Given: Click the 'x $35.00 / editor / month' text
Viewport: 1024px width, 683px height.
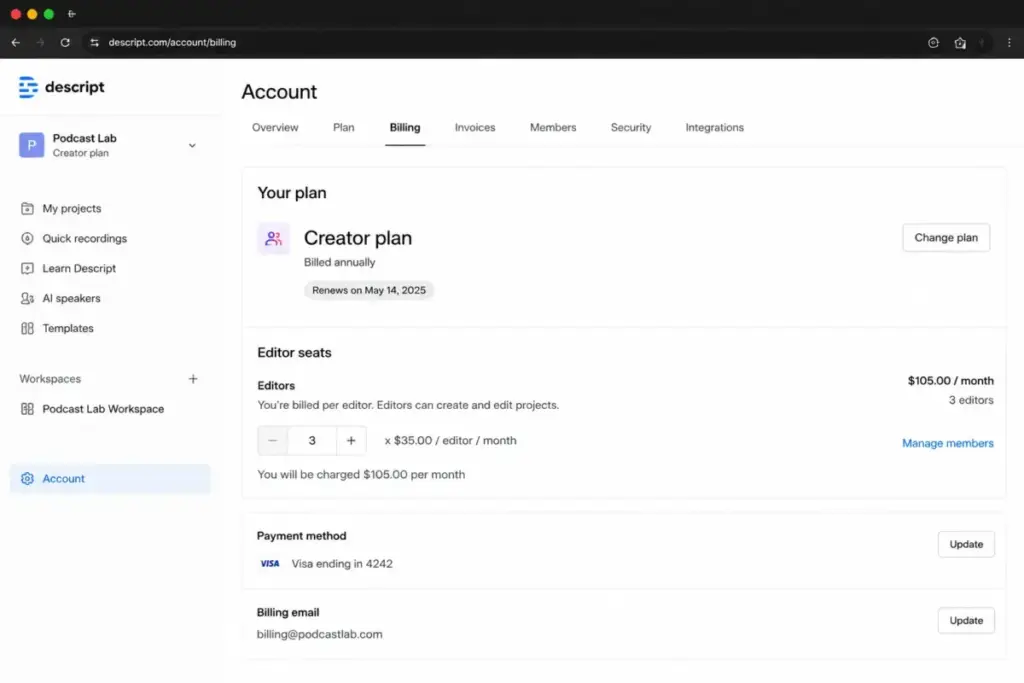Looking at the screenshot, I should coord(450,441).
